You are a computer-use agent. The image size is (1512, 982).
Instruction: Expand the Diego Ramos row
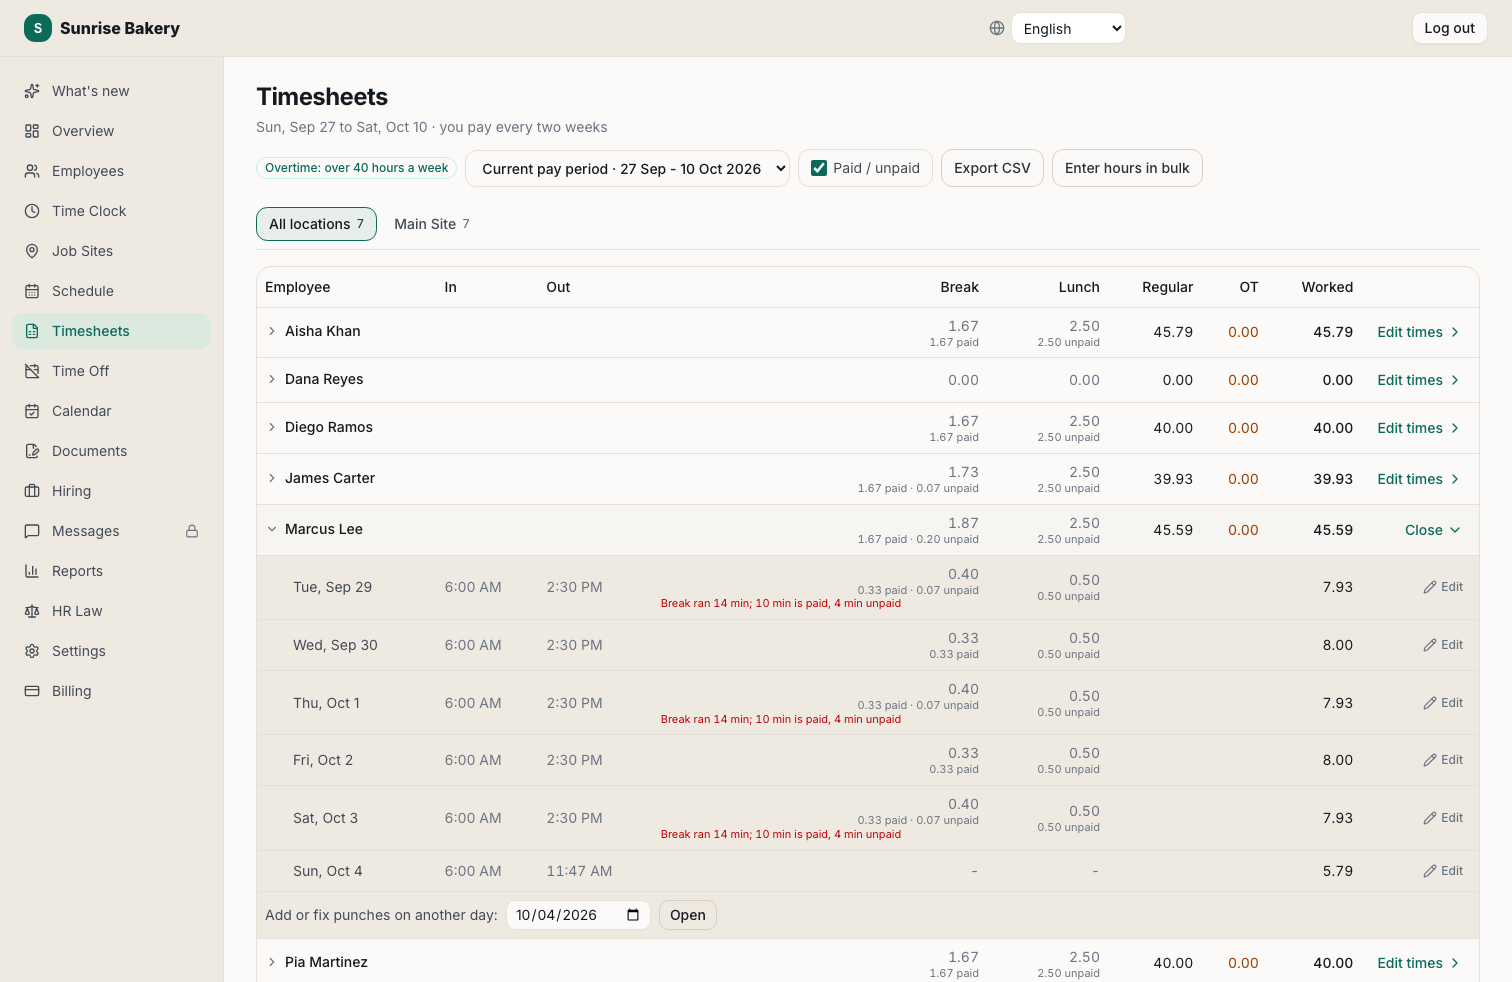pyautogui.click(x=271, y=427)
